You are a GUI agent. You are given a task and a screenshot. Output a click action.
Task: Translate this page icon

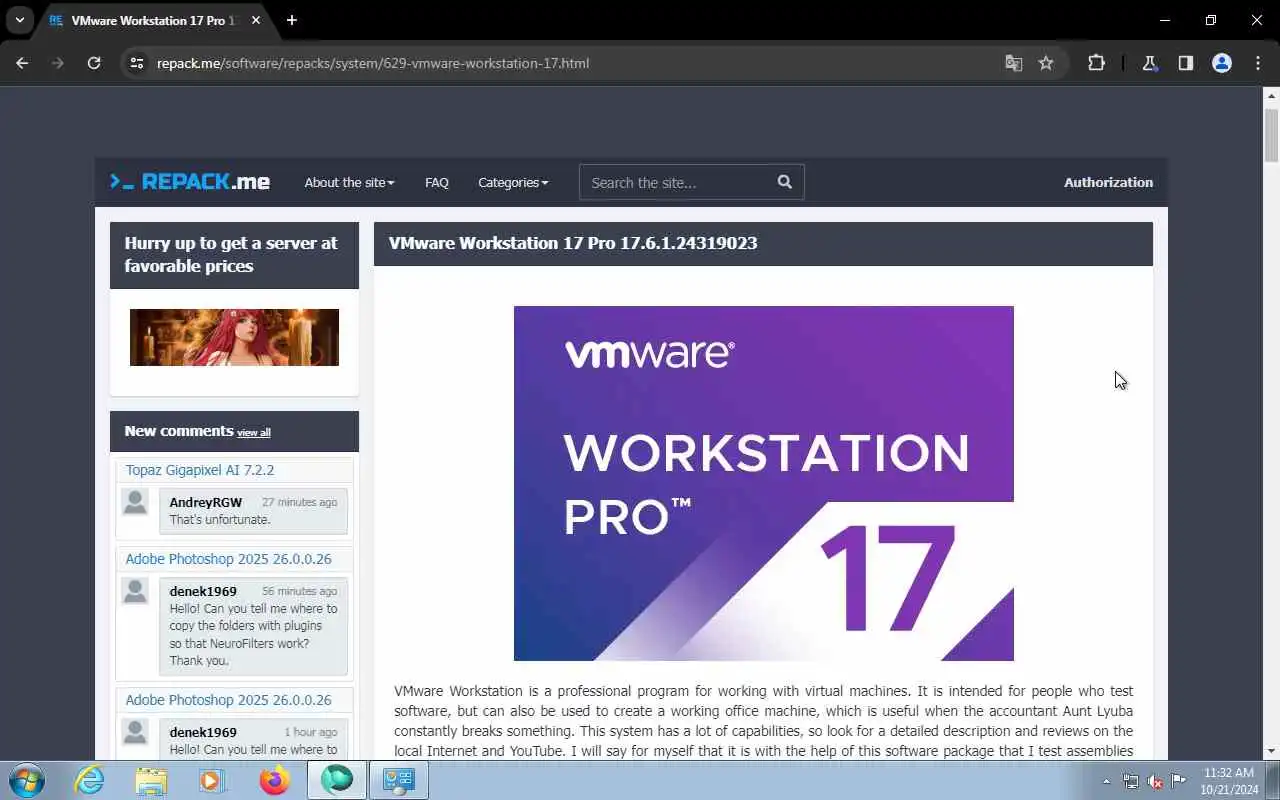1014,63
